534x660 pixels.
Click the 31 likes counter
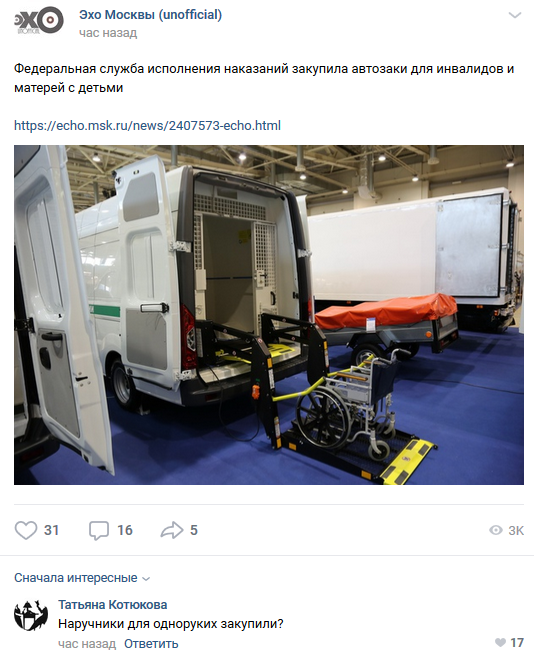pos(51,530)
